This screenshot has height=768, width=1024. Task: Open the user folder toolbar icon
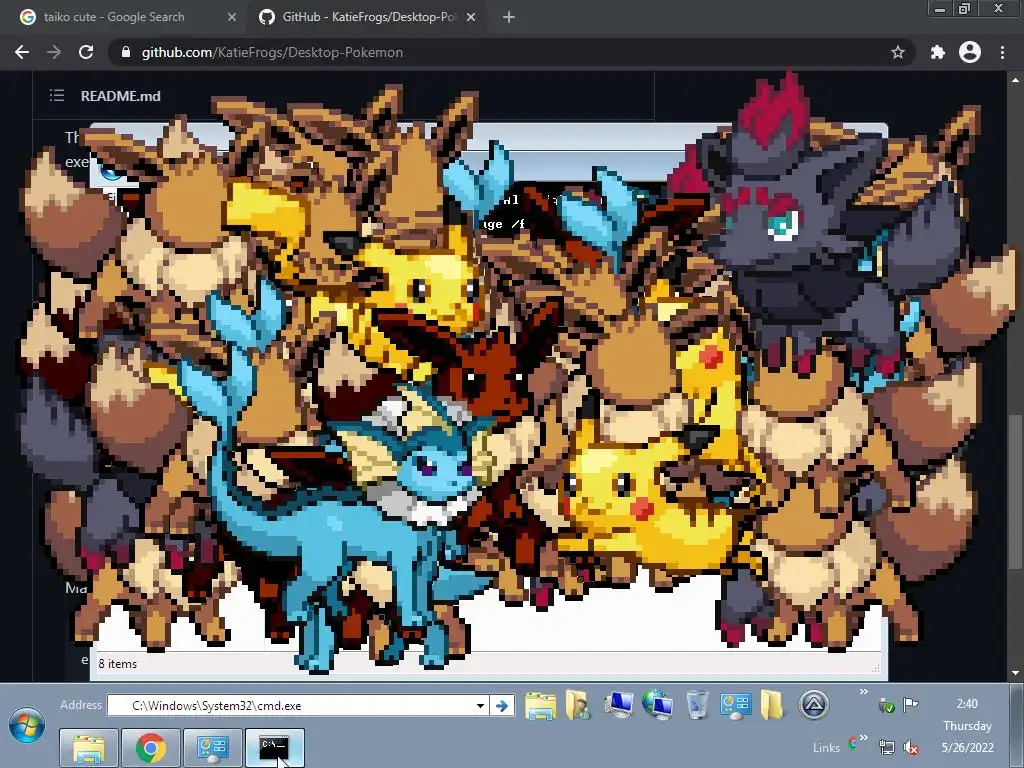click(x=579, y=705)
